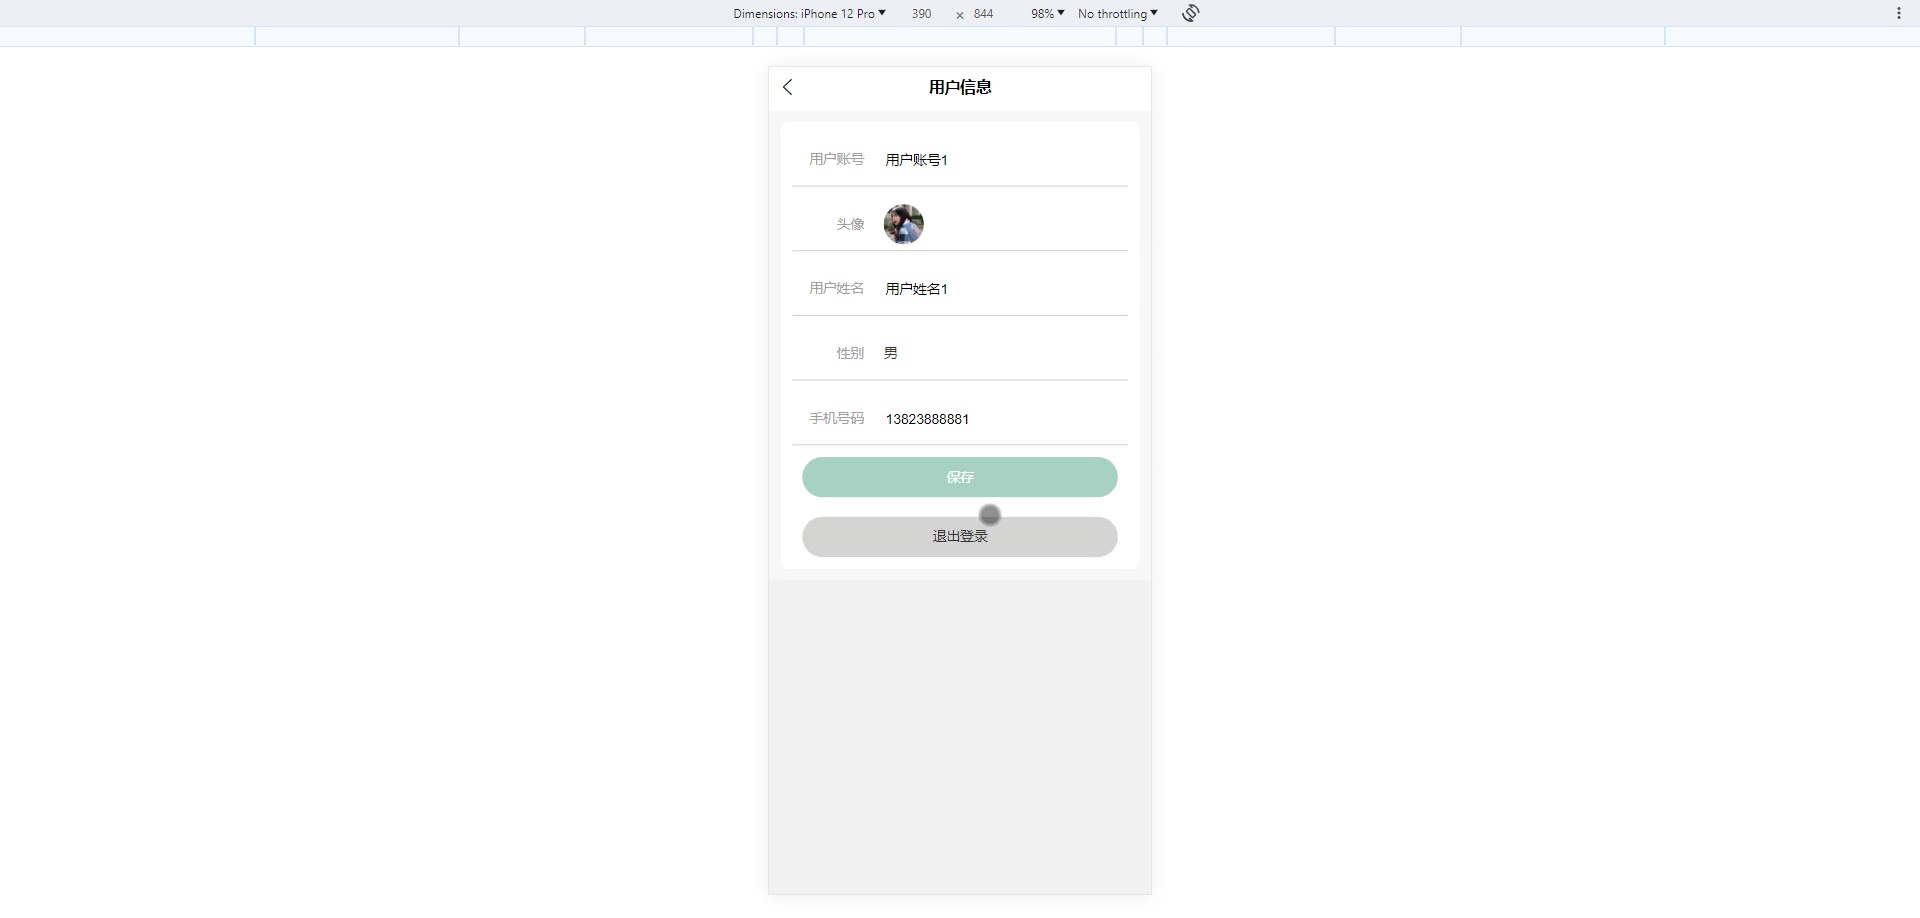This screenshot has height=918, width=1920.
Task: Click the 用户信息 page title
Action: point(960,87)
